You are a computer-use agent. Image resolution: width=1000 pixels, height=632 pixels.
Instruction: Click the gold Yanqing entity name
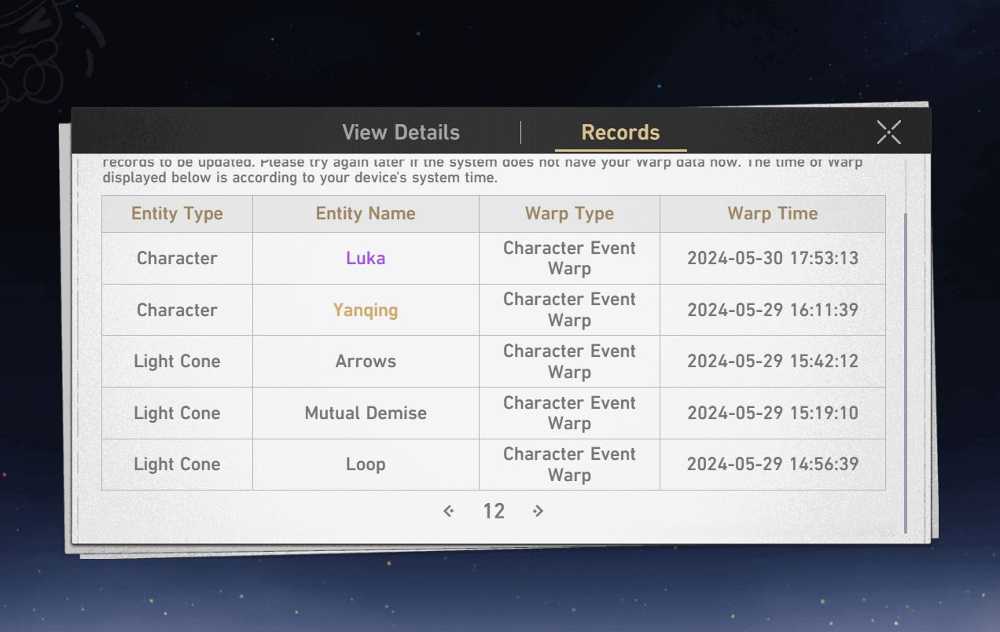[x=365, y=310]
